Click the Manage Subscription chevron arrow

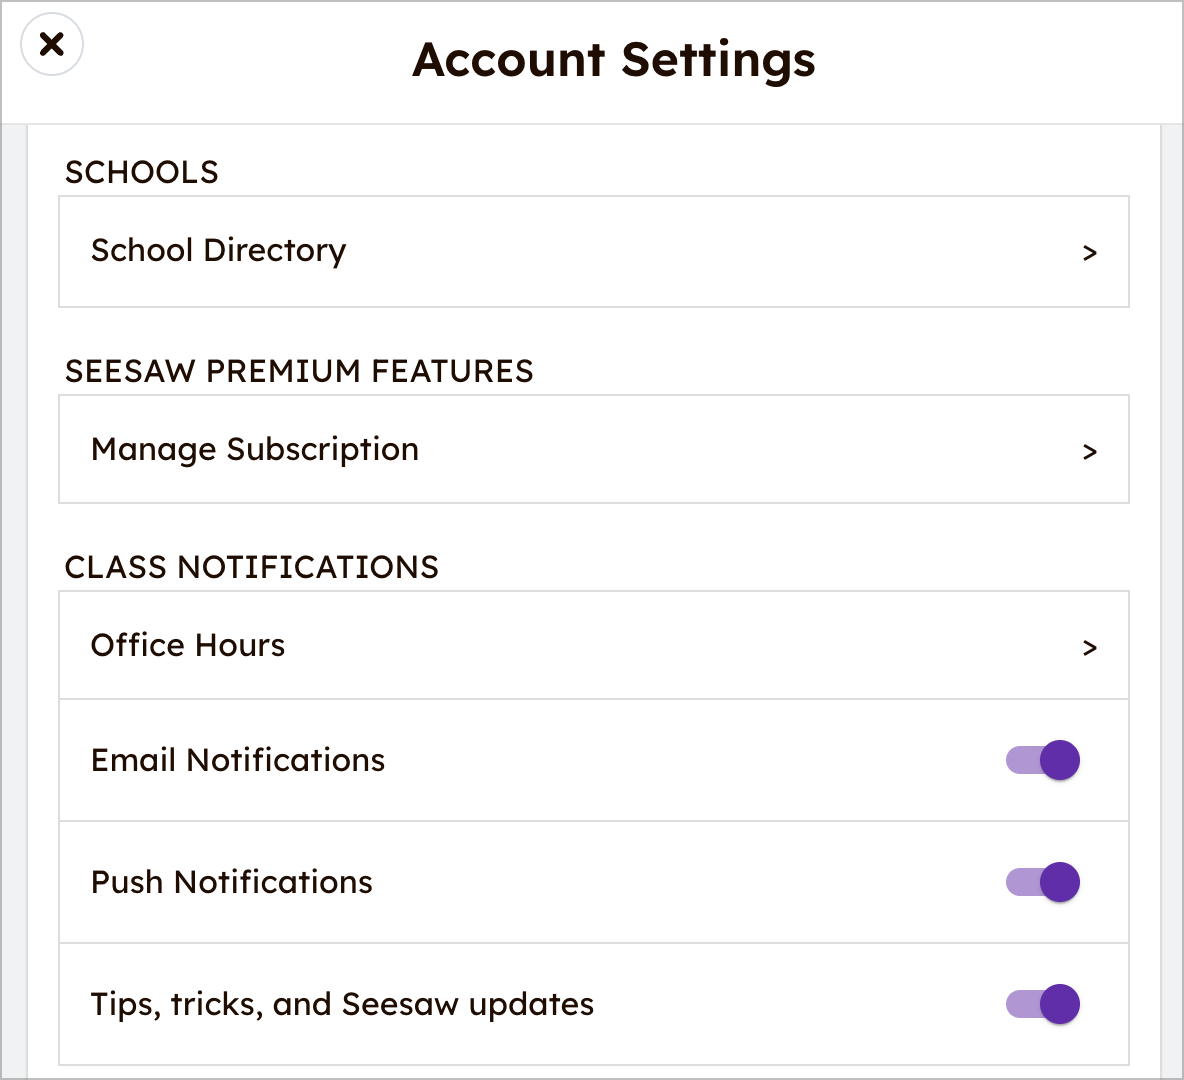coord(1090,452)
